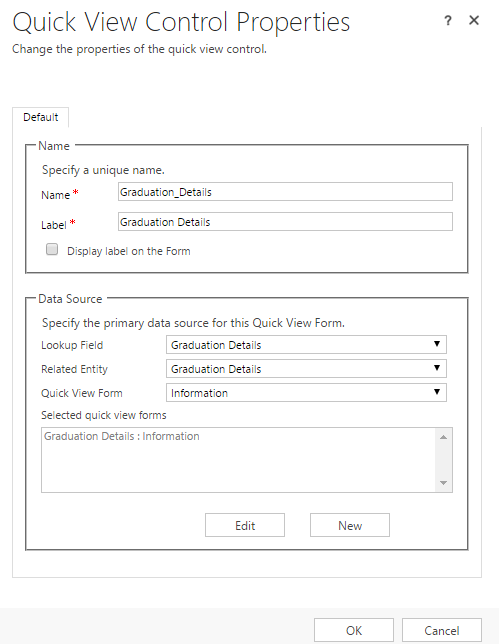Click the Edit button
This screenshot has width=499, height=644.
245,525
